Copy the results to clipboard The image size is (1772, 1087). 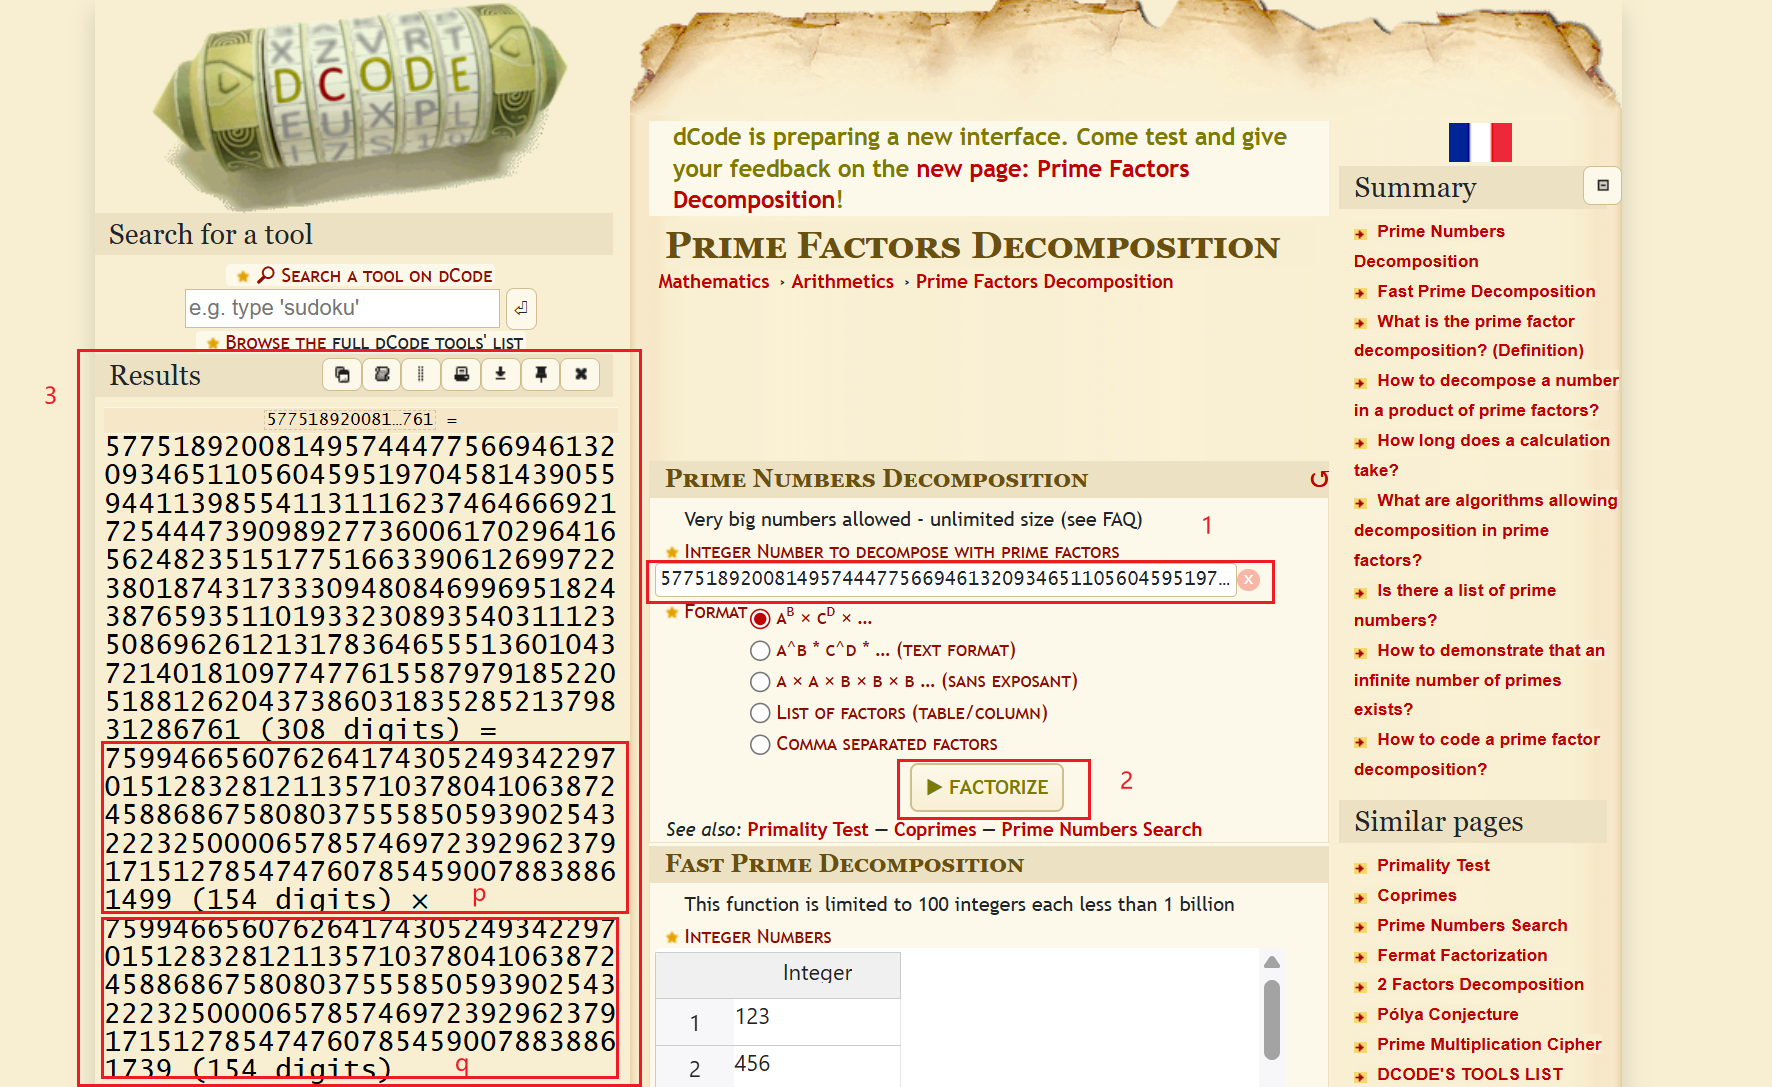[342, 375]
